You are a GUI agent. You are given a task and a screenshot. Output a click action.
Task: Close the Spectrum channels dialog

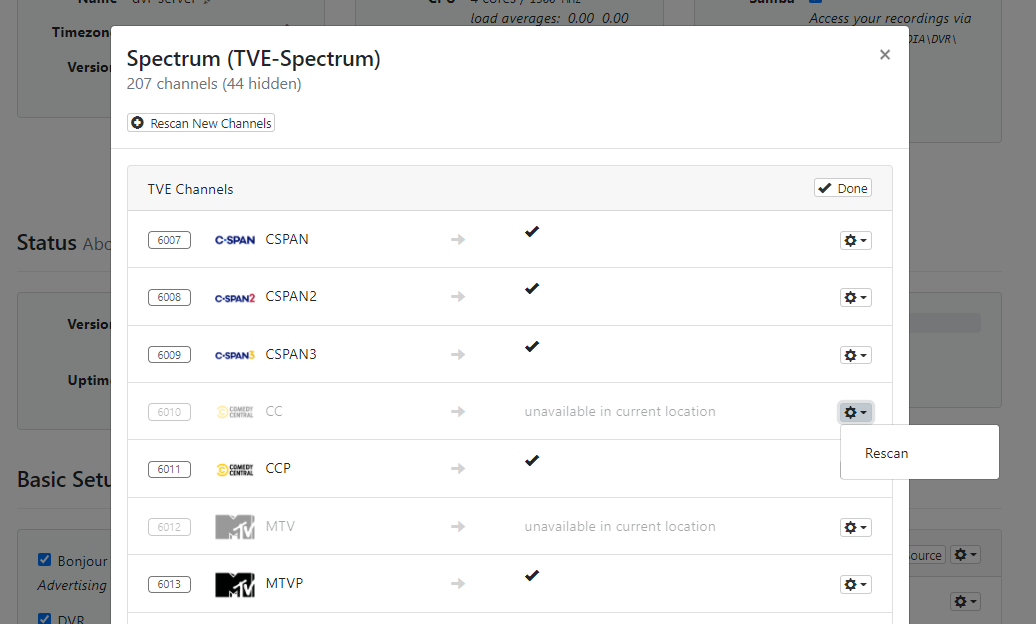(884, 55)
